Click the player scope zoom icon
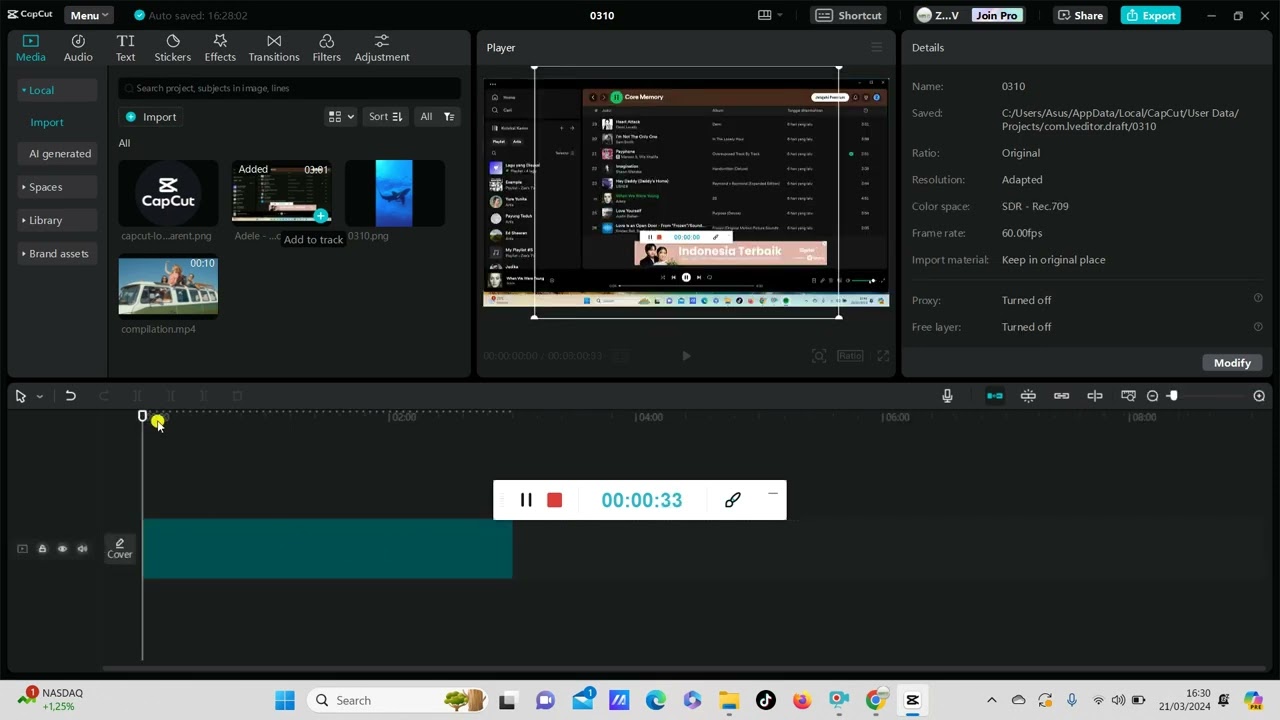Image resolution: width=1280 pixels, height=720 pixels. 819,356
